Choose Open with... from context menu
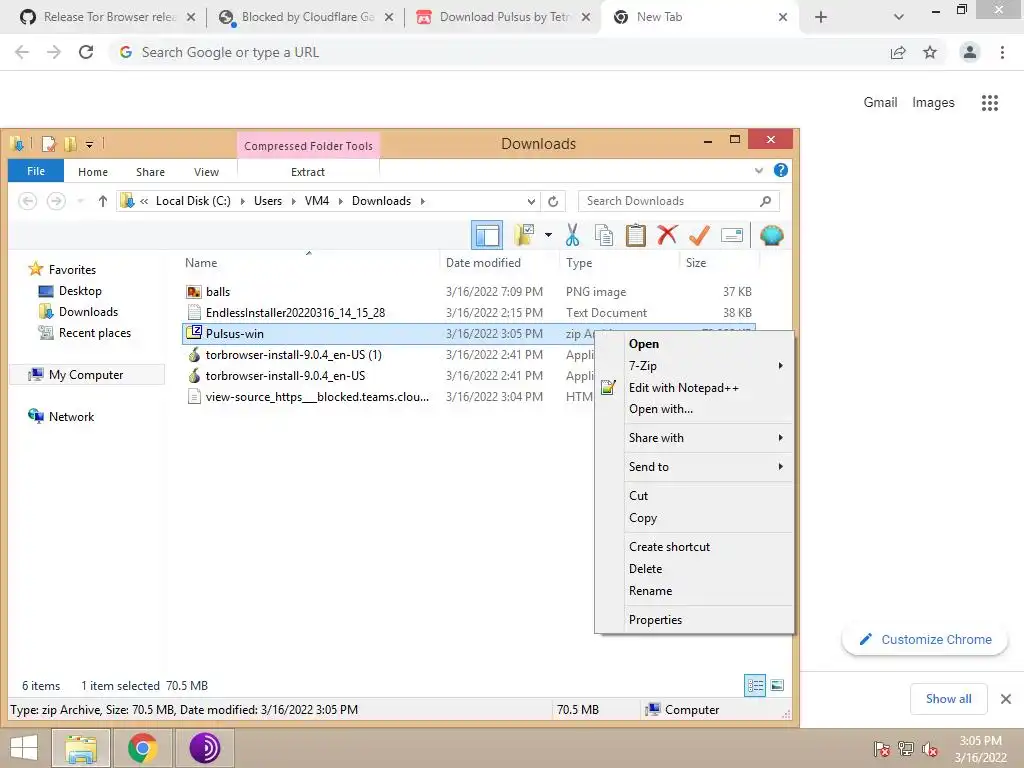The height and width of the screenshot is (768, 1024). [x=694, y=409]
